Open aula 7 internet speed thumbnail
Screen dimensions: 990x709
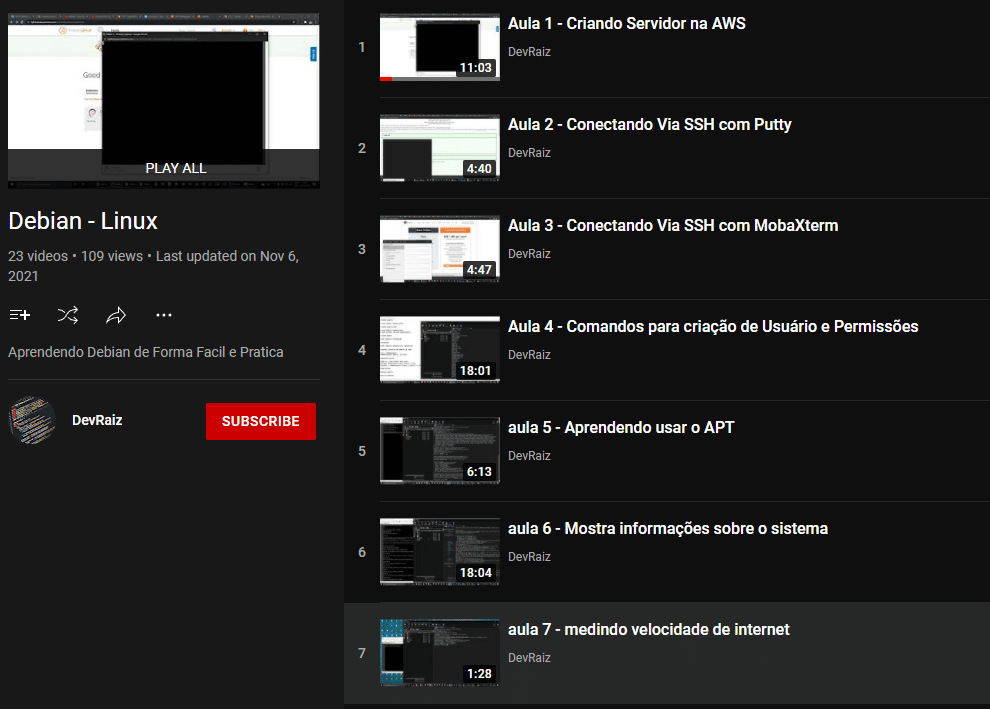pyautogui.click(x=439, y=653)
